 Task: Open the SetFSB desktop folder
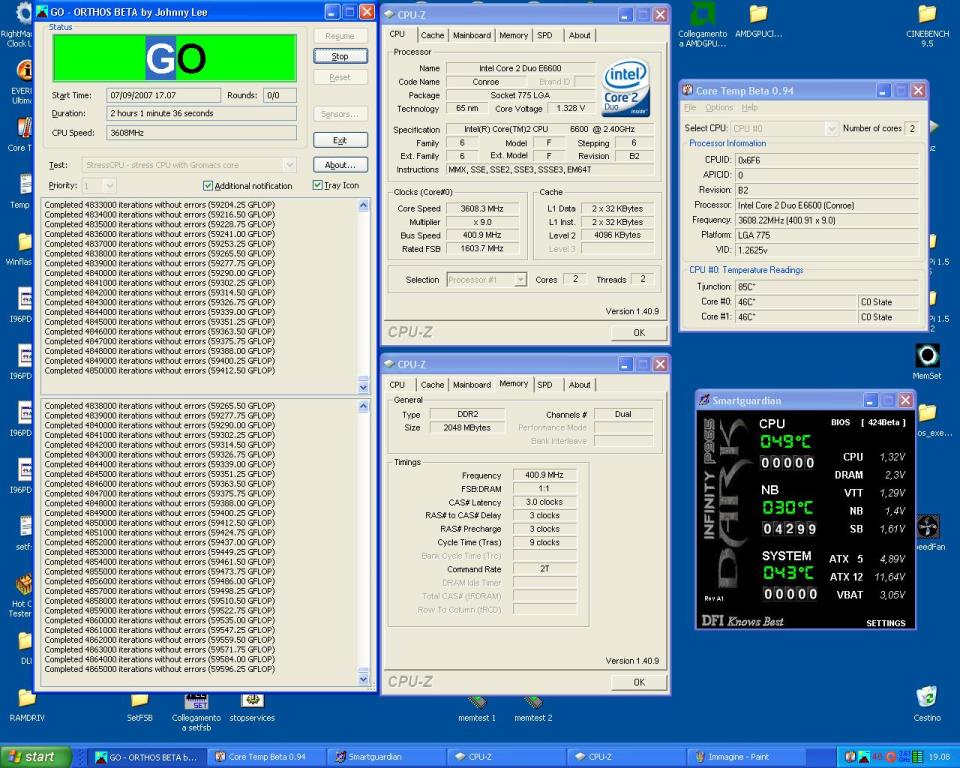pos(139,706)
